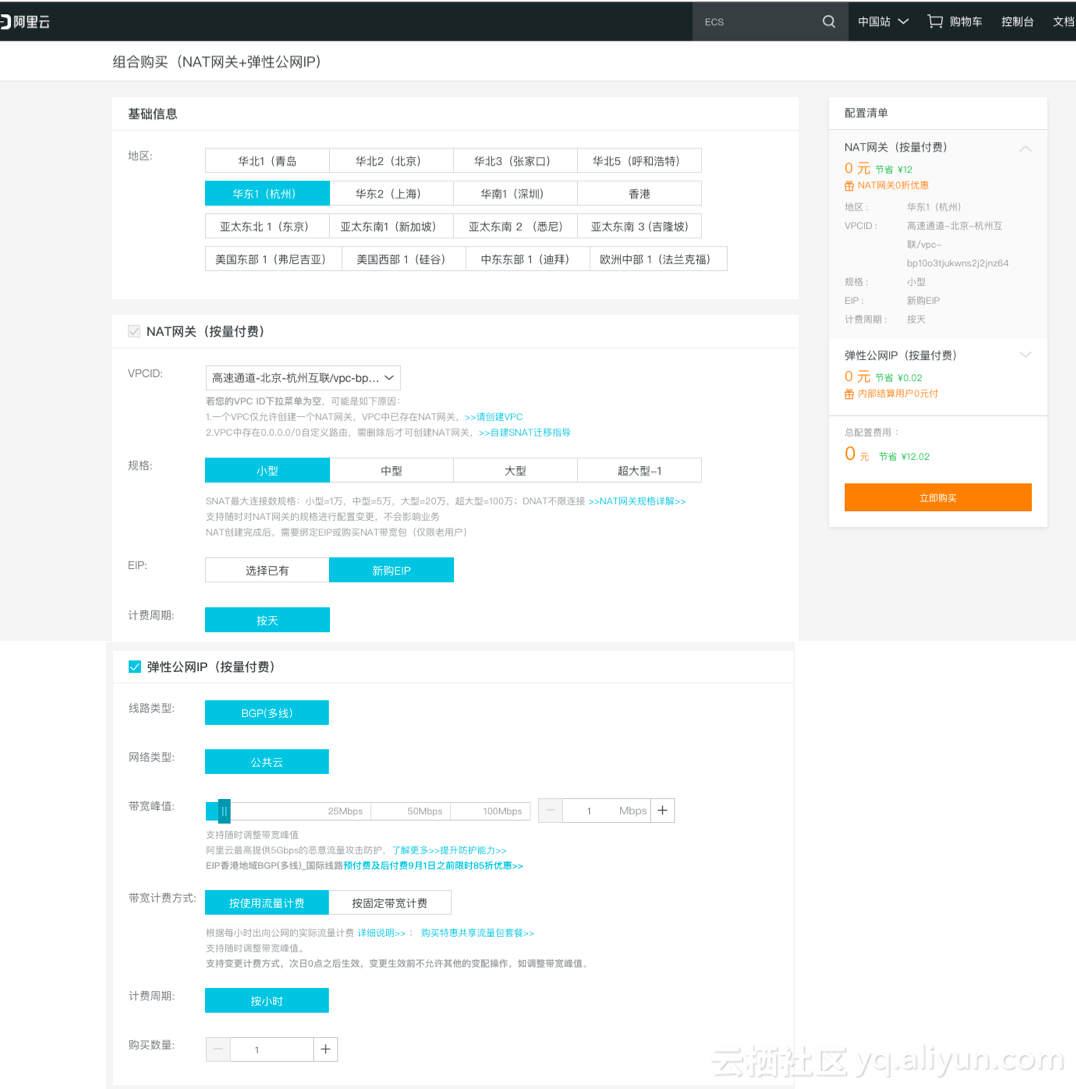This screenshot has height=1089, width=1076.
Task: Open the 中国站 site dropdown
Action: 883,22
